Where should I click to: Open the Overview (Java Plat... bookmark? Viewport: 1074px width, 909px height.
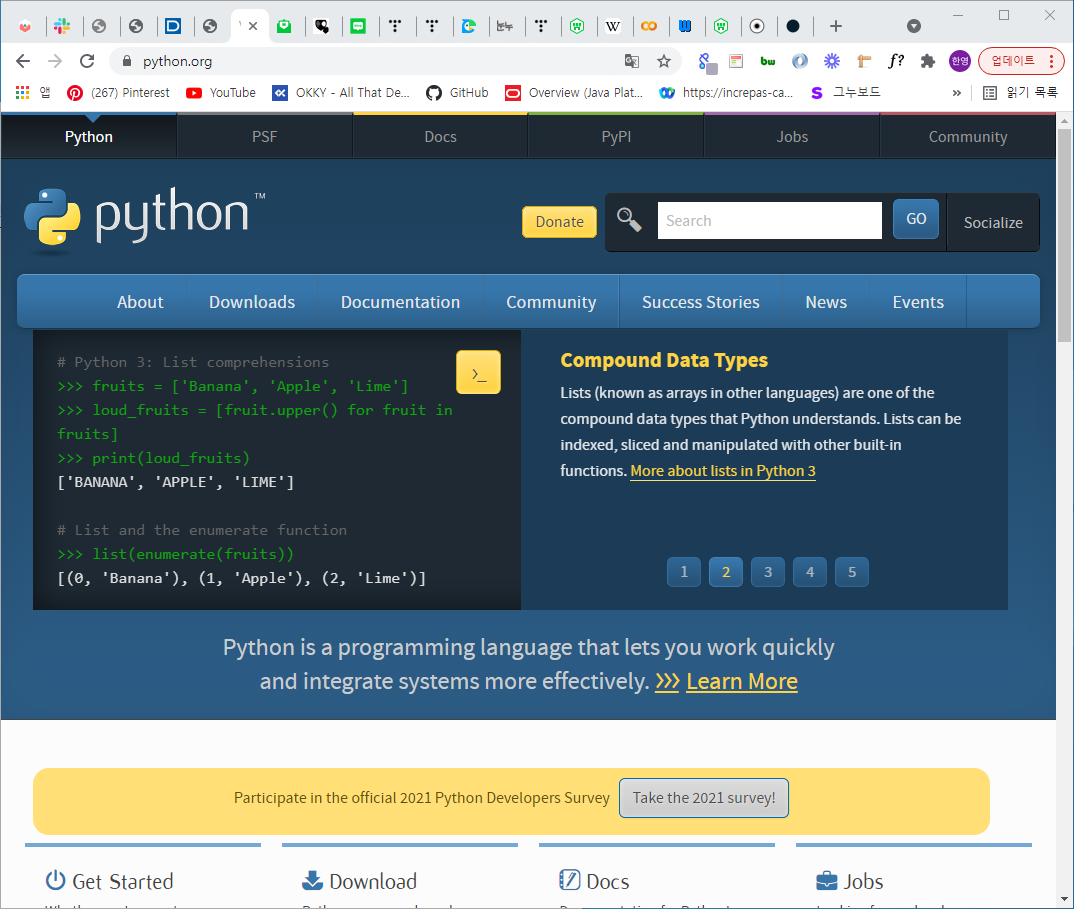point(574,92)
